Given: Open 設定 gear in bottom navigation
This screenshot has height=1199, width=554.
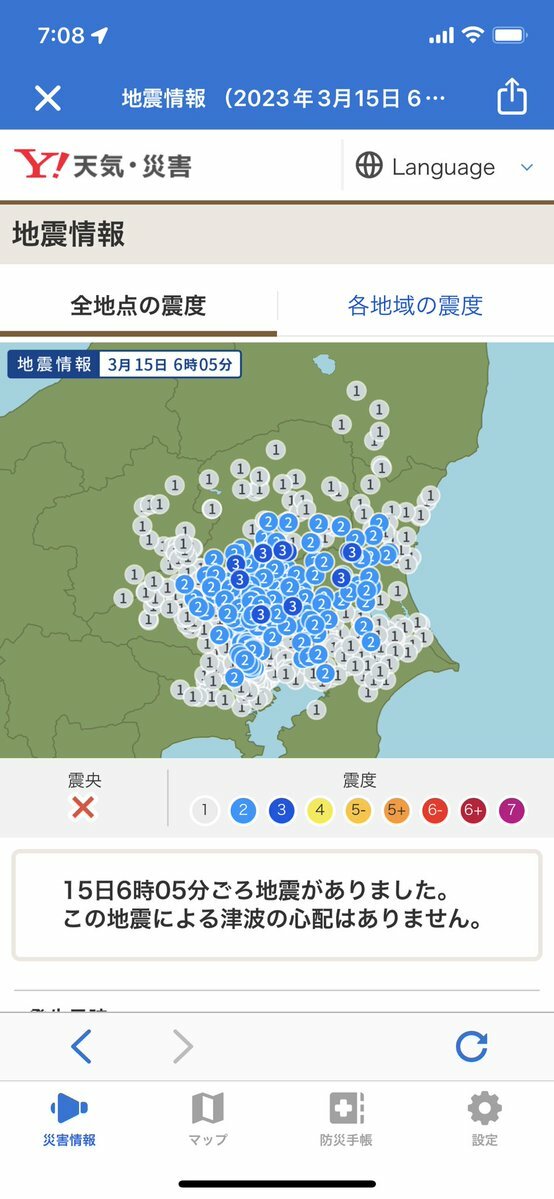Looking at the screenshot, I should tap(484, 1119).
